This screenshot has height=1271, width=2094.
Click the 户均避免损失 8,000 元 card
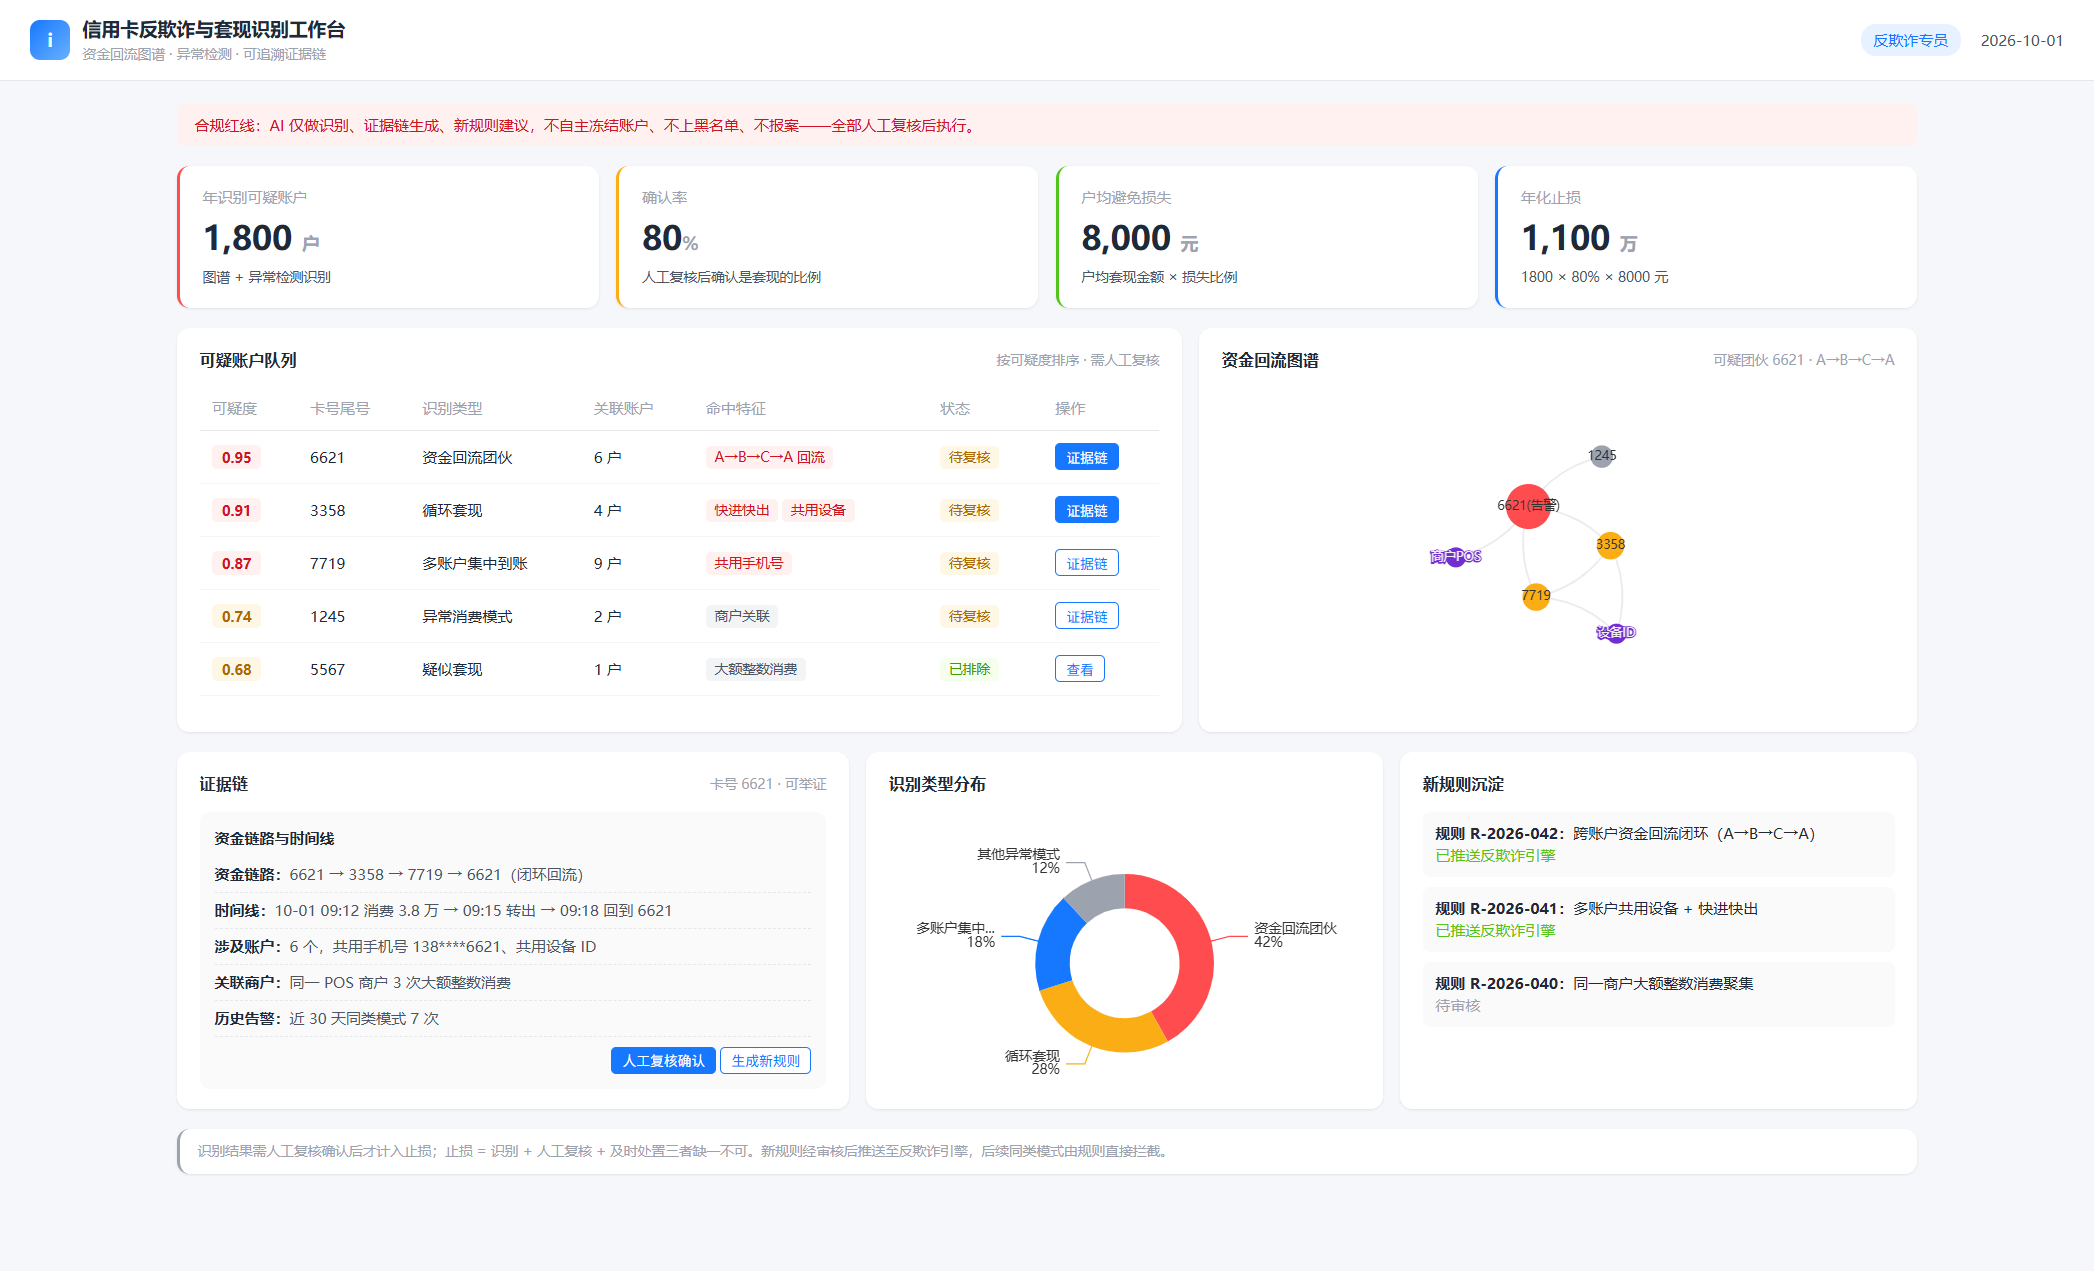pyautogui.click(x=1267, y=237)
